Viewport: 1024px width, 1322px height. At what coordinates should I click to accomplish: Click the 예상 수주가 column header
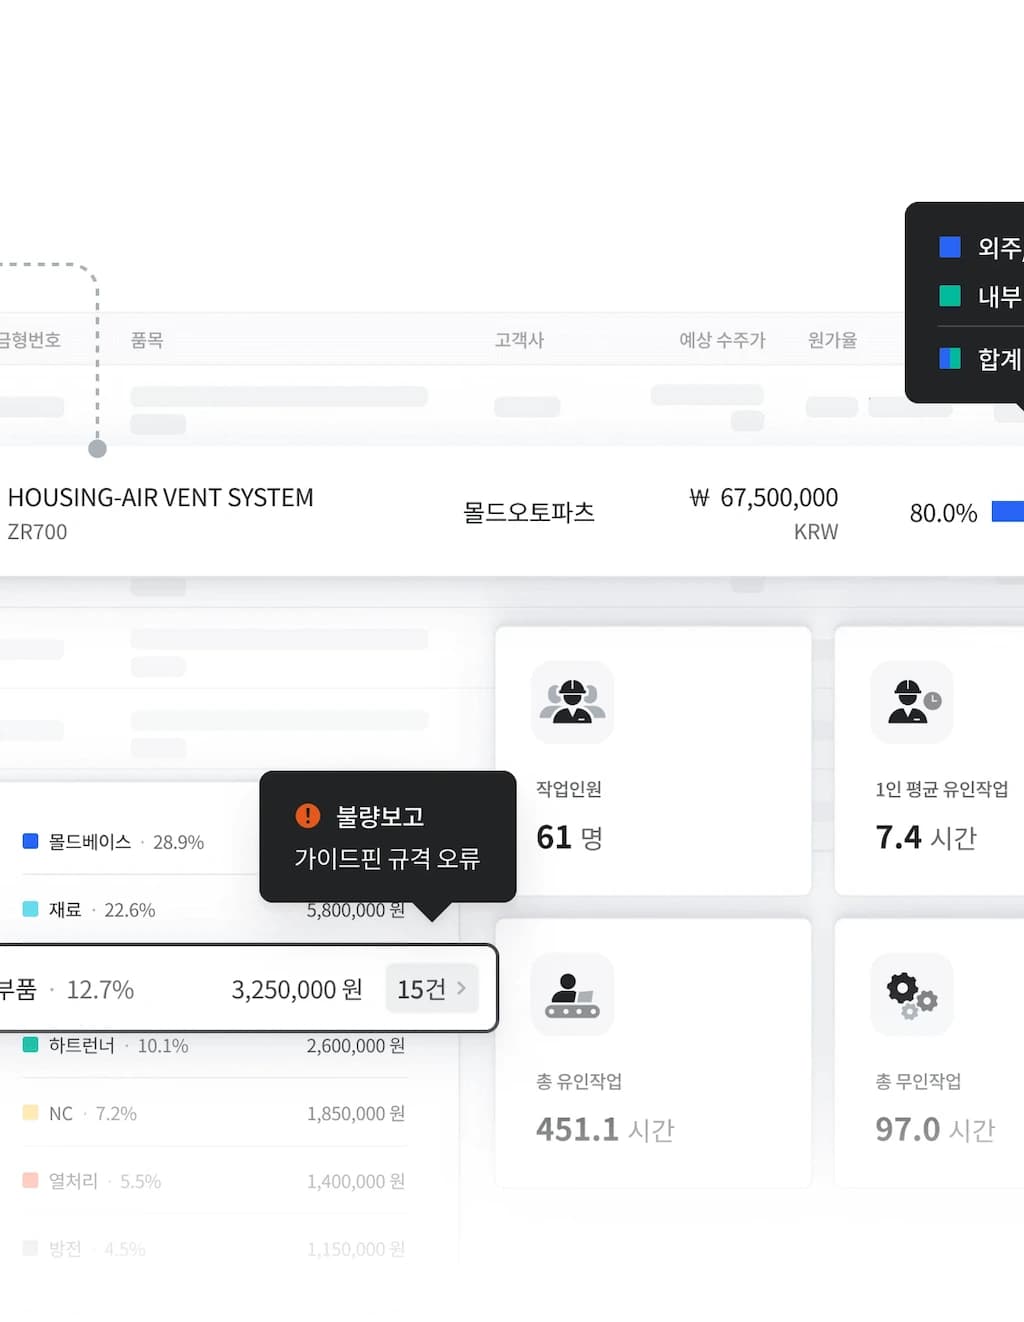(722, 340)
